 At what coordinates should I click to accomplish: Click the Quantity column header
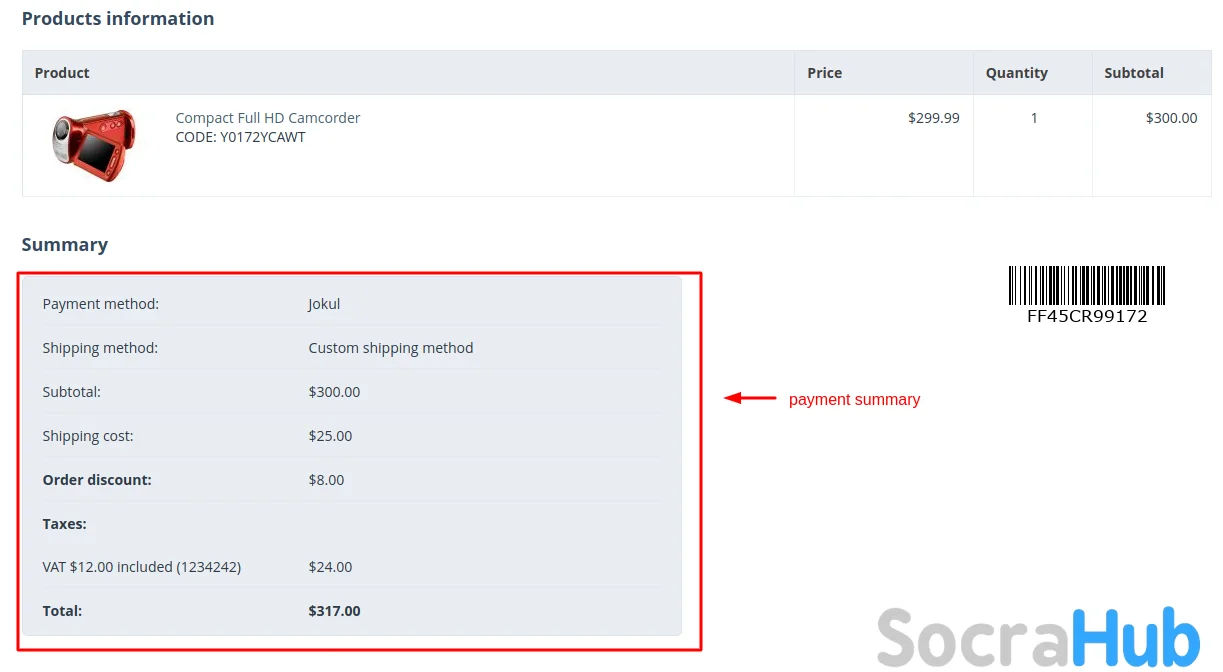[1016, 73]
